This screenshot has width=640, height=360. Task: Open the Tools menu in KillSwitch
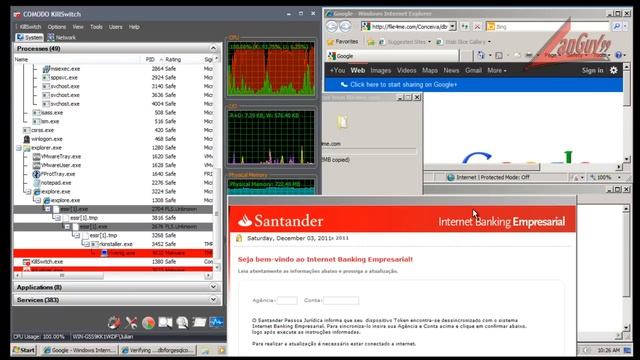96,27
